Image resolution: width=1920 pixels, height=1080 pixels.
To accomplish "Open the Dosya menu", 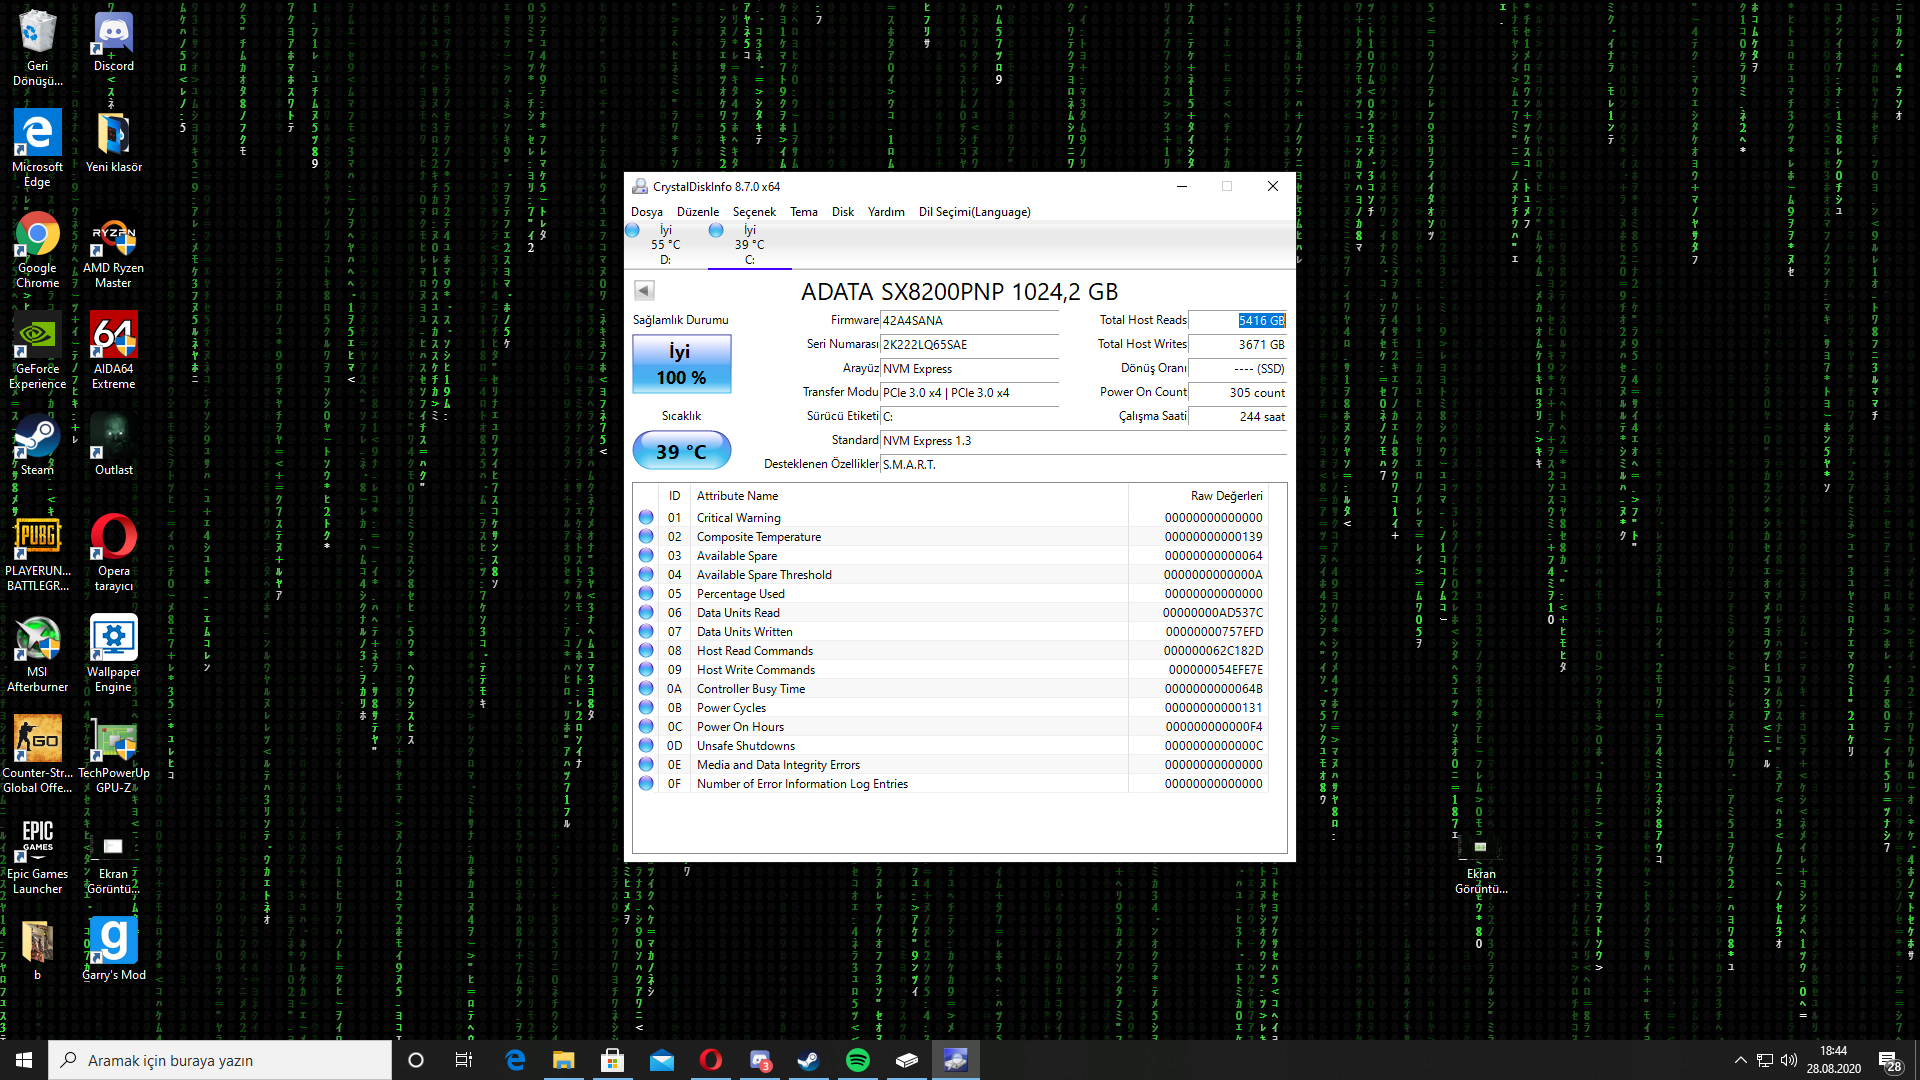I will (x=646, y=212).
